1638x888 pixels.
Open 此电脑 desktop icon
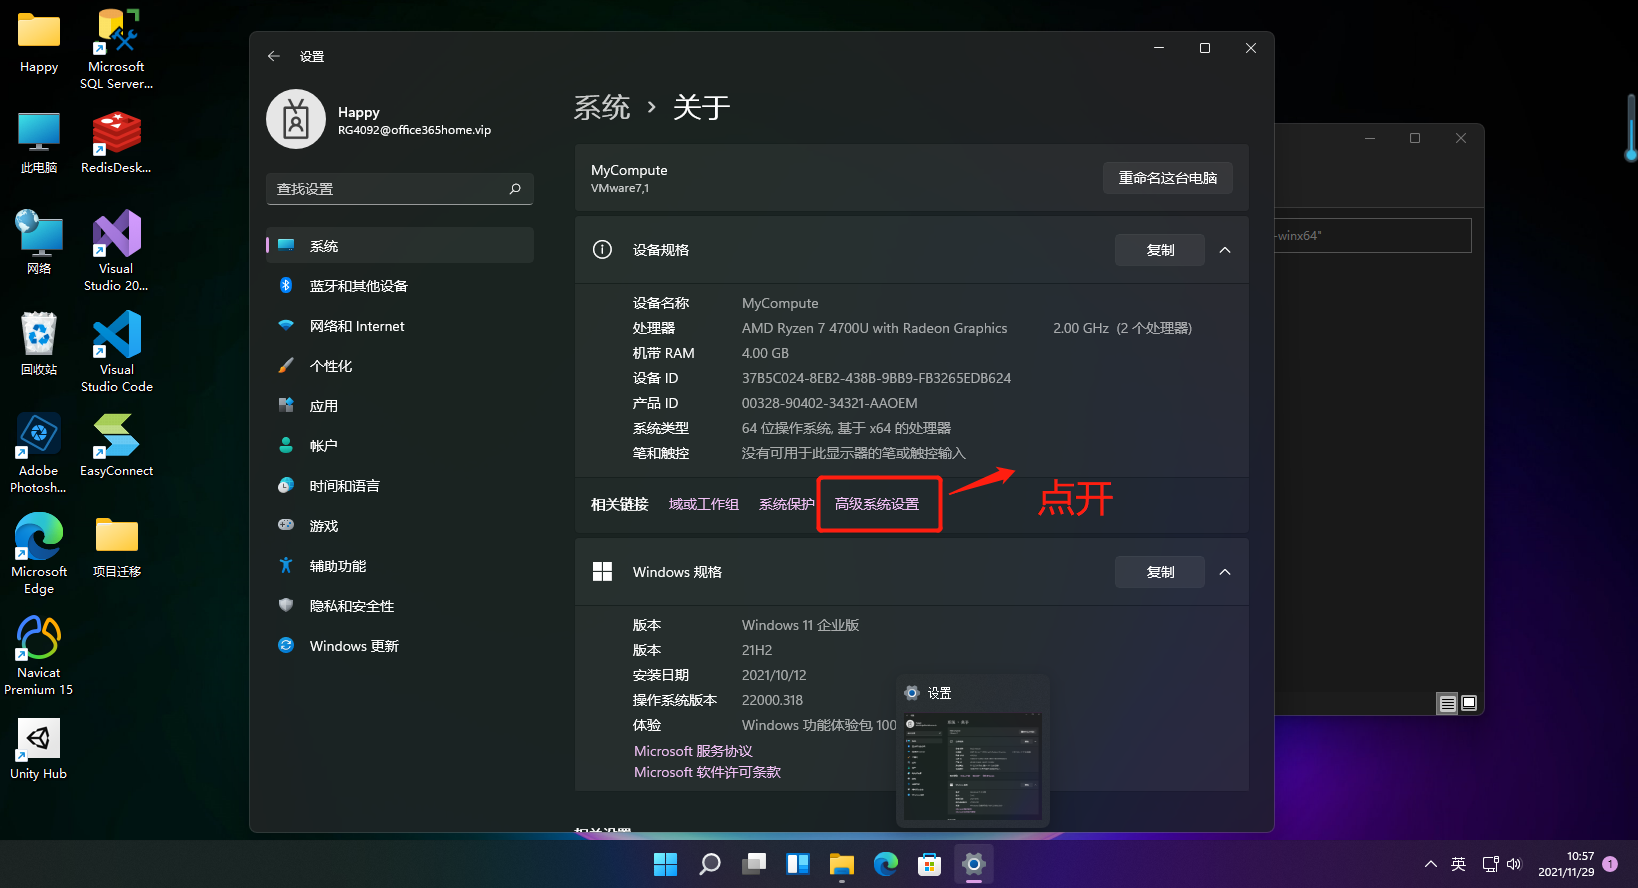[39, 143]
